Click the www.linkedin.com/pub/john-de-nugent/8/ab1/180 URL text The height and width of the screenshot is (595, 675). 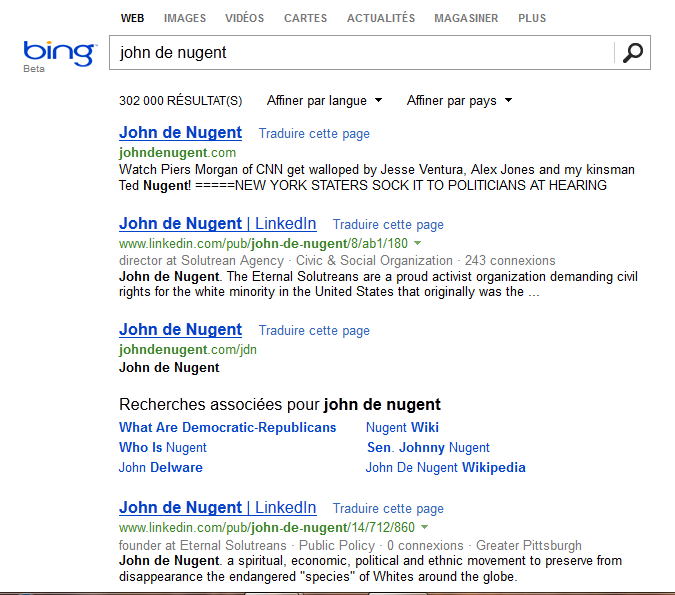[263, 244]
